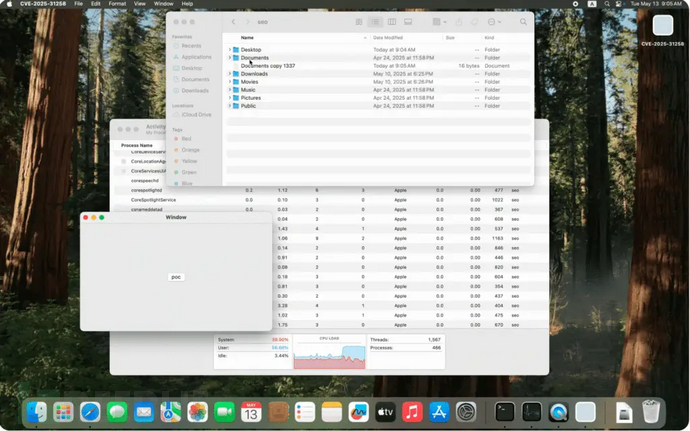
Task: Select the Orange tag in sidebar
Action: pos(187,150)
